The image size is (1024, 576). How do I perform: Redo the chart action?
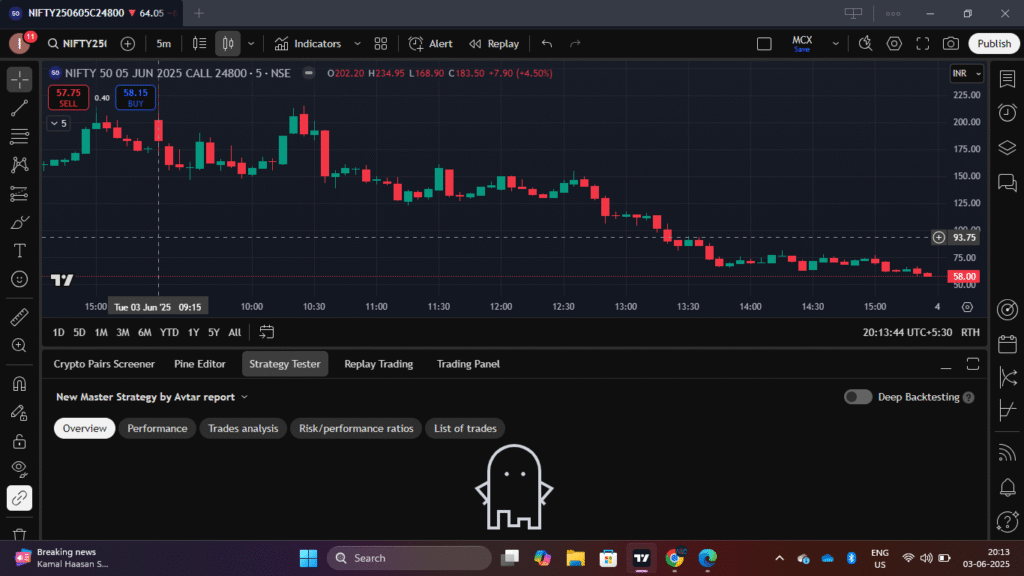click(x=575, y=44)
